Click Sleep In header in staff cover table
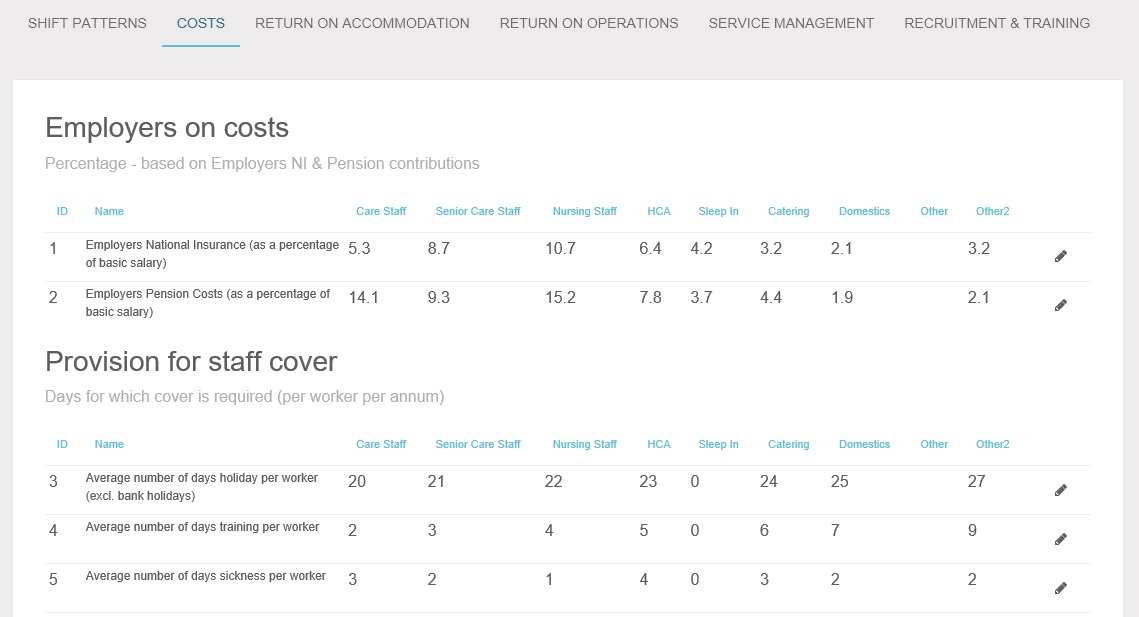 pos(718,444)
